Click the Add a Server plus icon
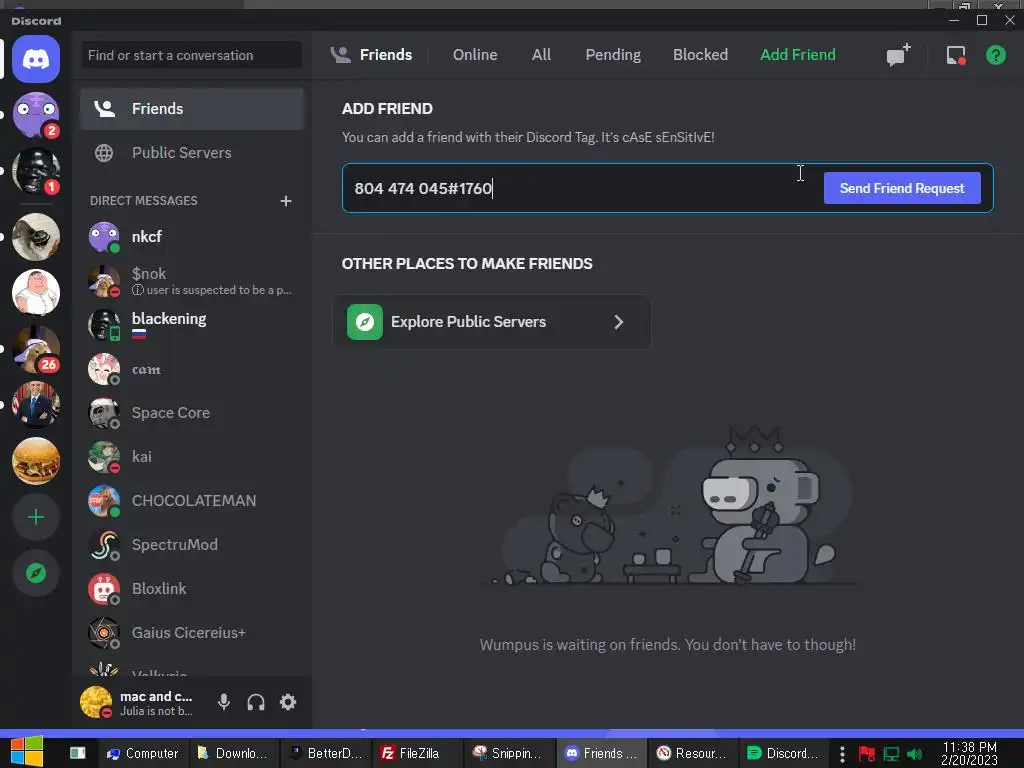Viewport: 1024px width, 768px height. pyautogui.click(x=36, y=517)
